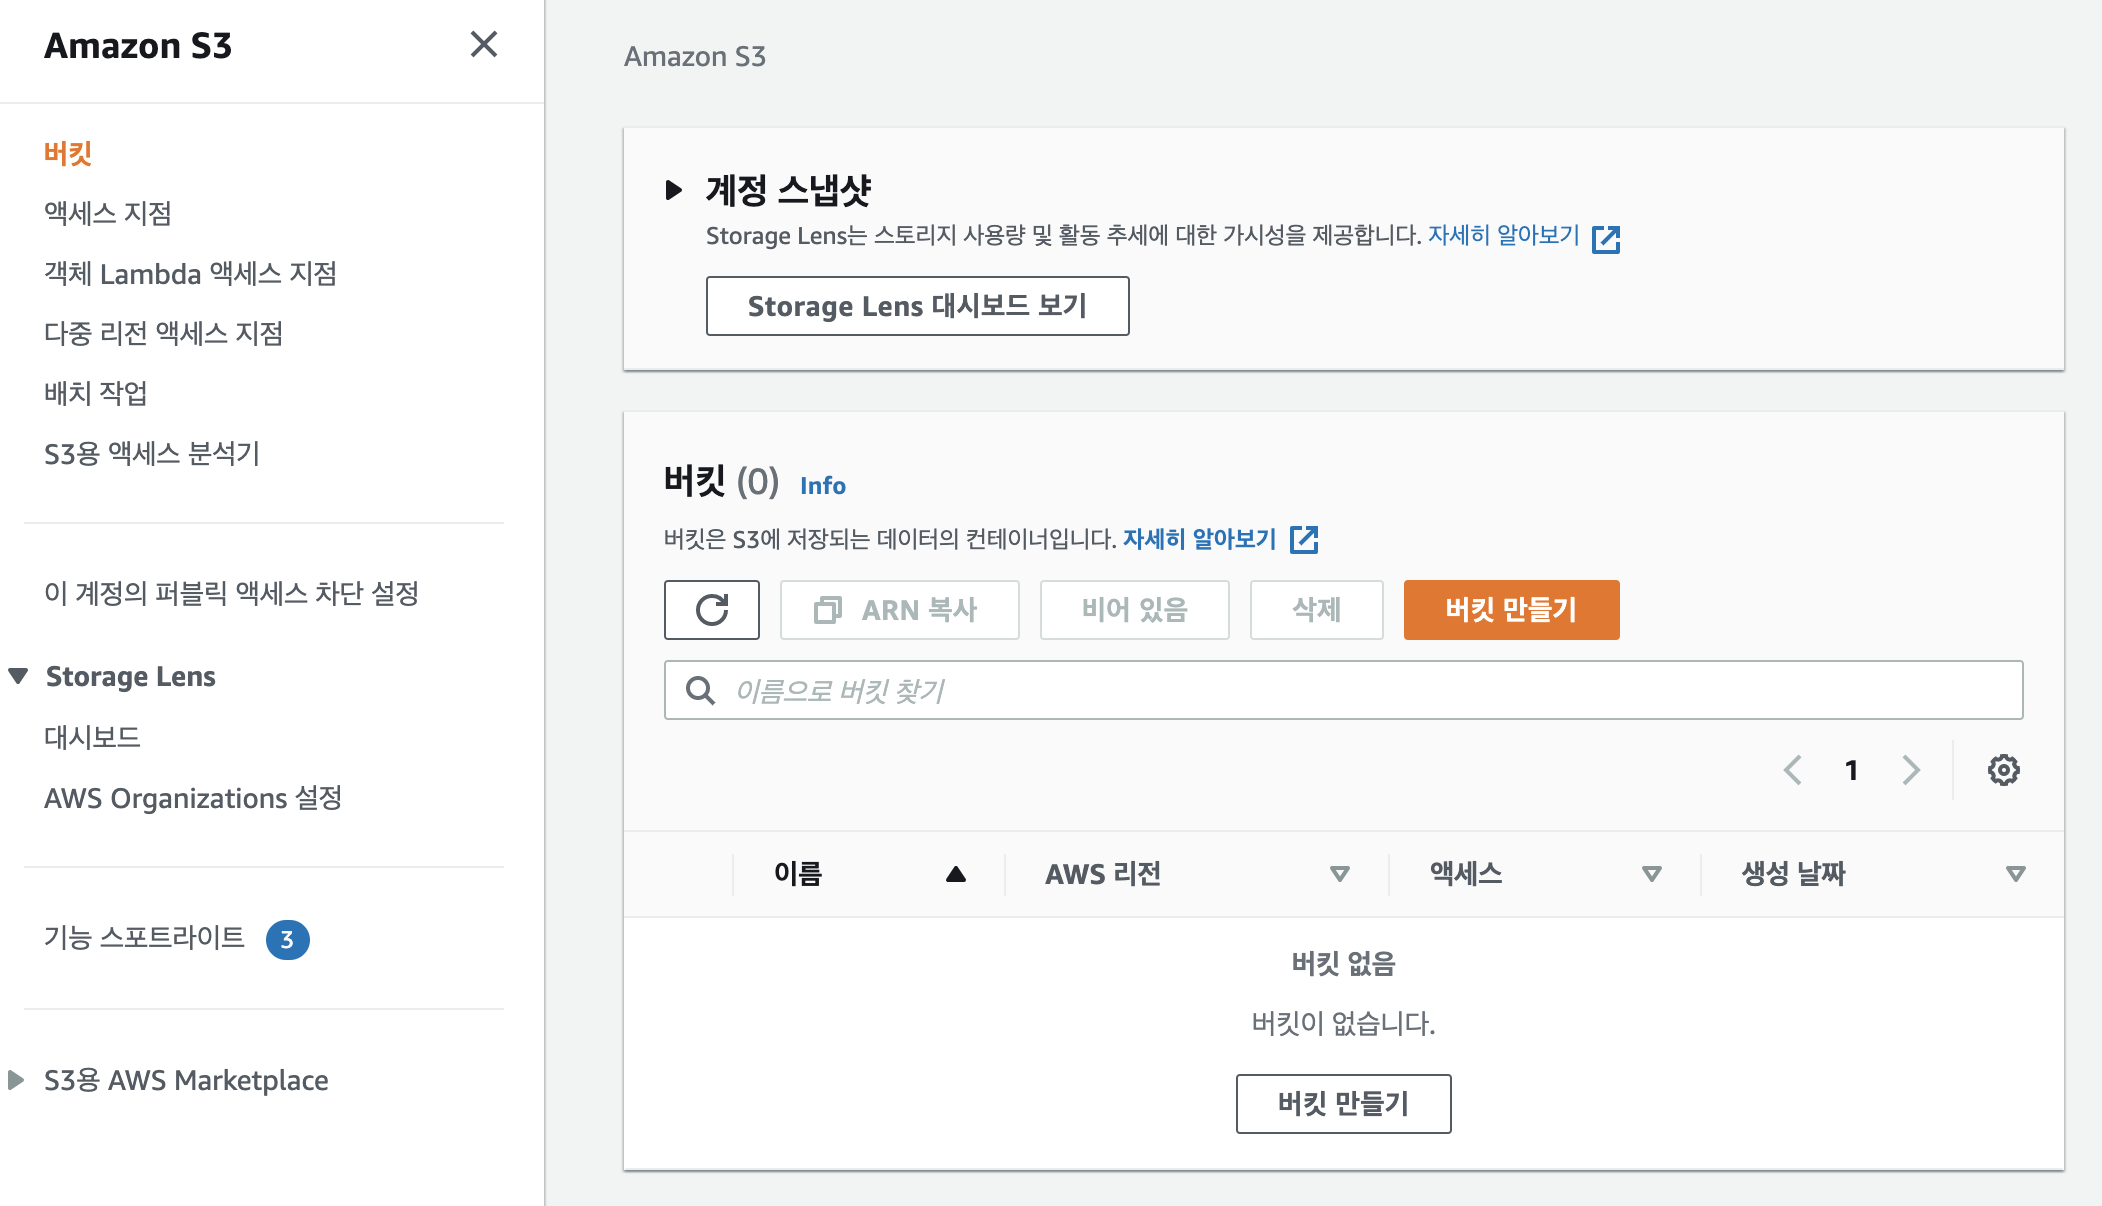Click Storage Lens 대시보드 보기 button
The height and width of the screenshot is (1206, 2102).
[x=917, y=305]
